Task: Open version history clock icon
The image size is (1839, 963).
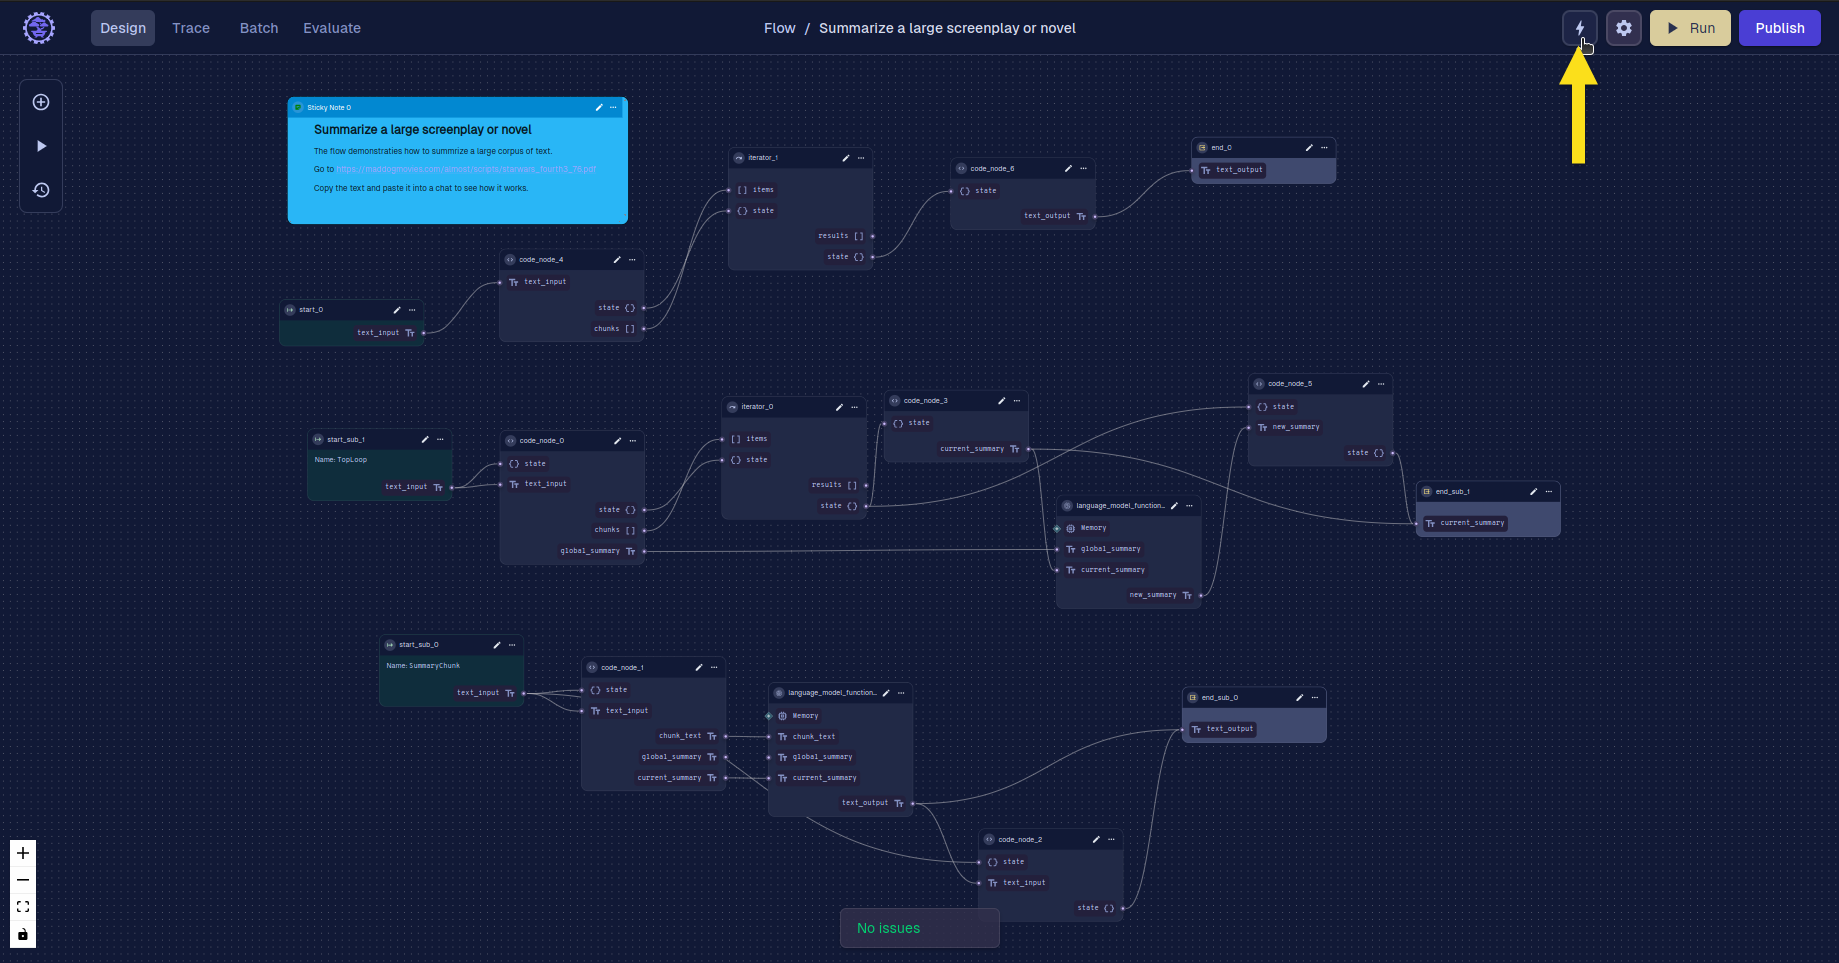Action: (41, 190)
